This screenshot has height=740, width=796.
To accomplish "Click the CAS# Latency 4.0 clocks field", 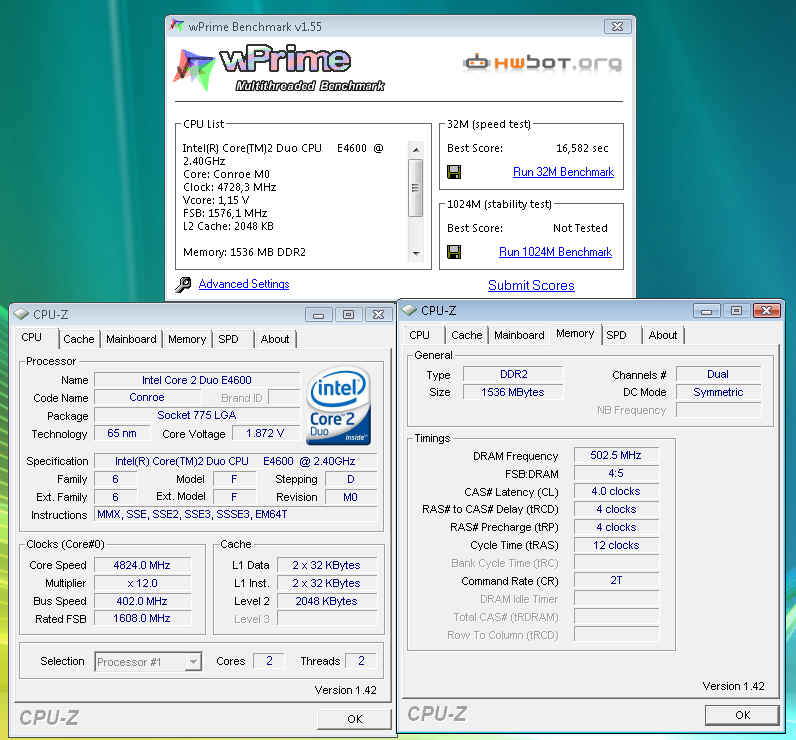I will [616, 491].
